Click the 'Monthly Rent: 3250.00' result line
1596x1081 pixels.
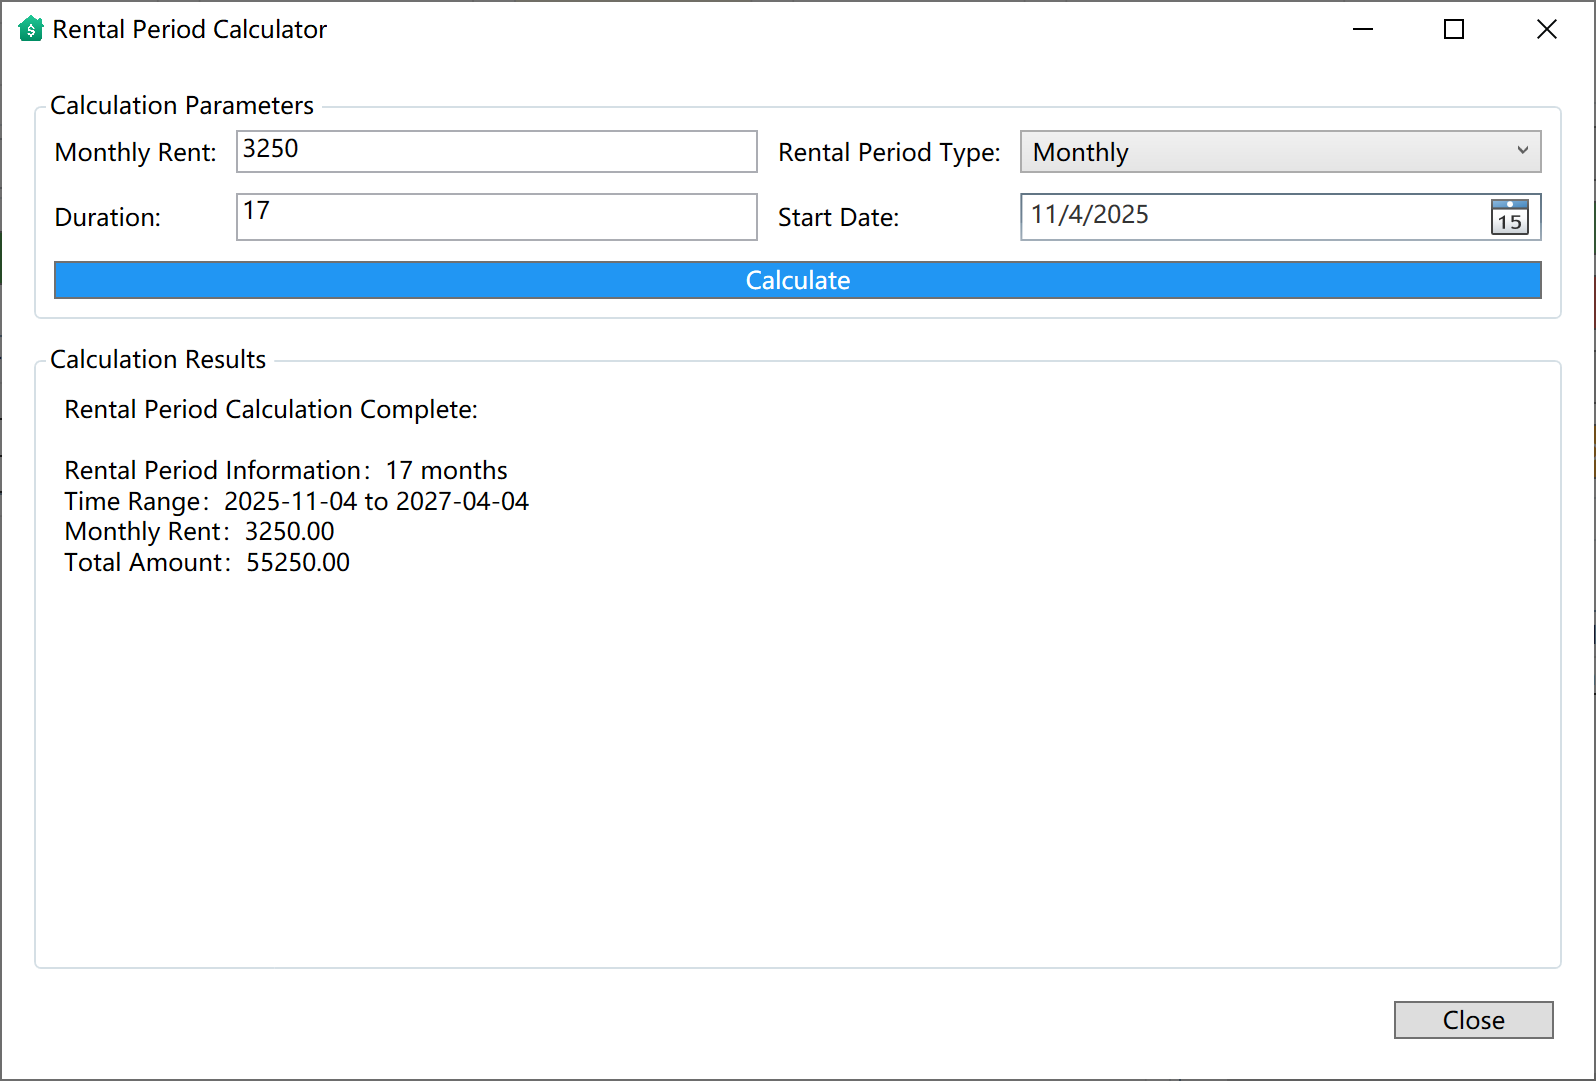pyautogui.click(x=199, y=531)
